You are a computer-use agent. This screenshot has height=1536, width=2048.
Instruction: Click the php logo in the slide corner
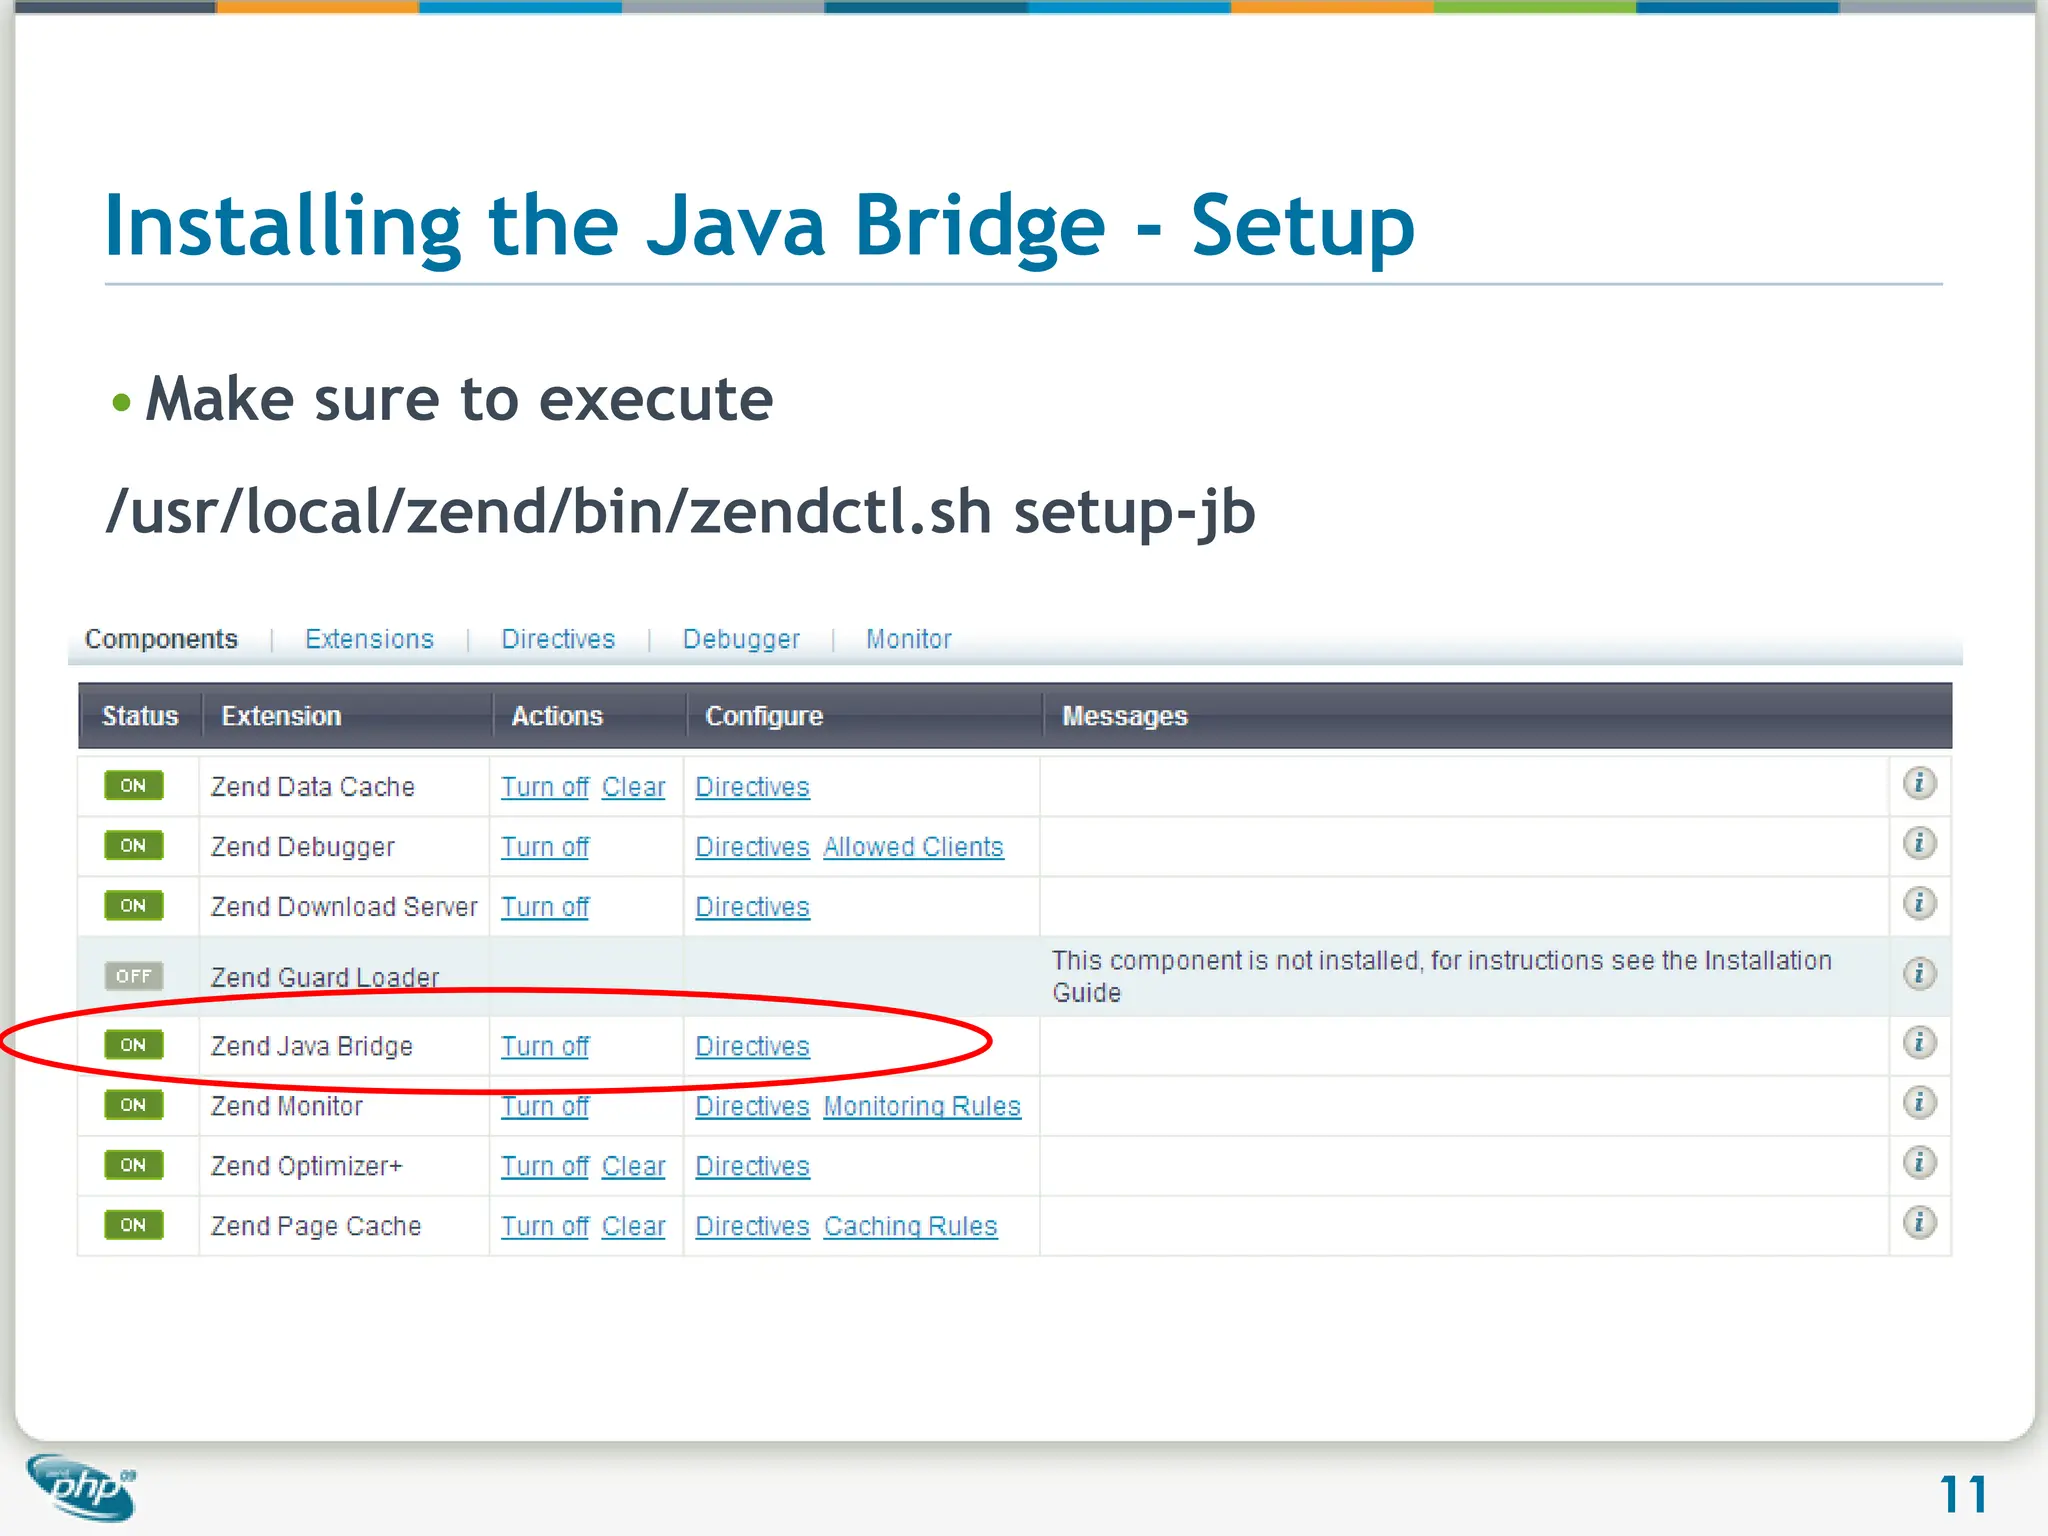tap(82, 1487)
